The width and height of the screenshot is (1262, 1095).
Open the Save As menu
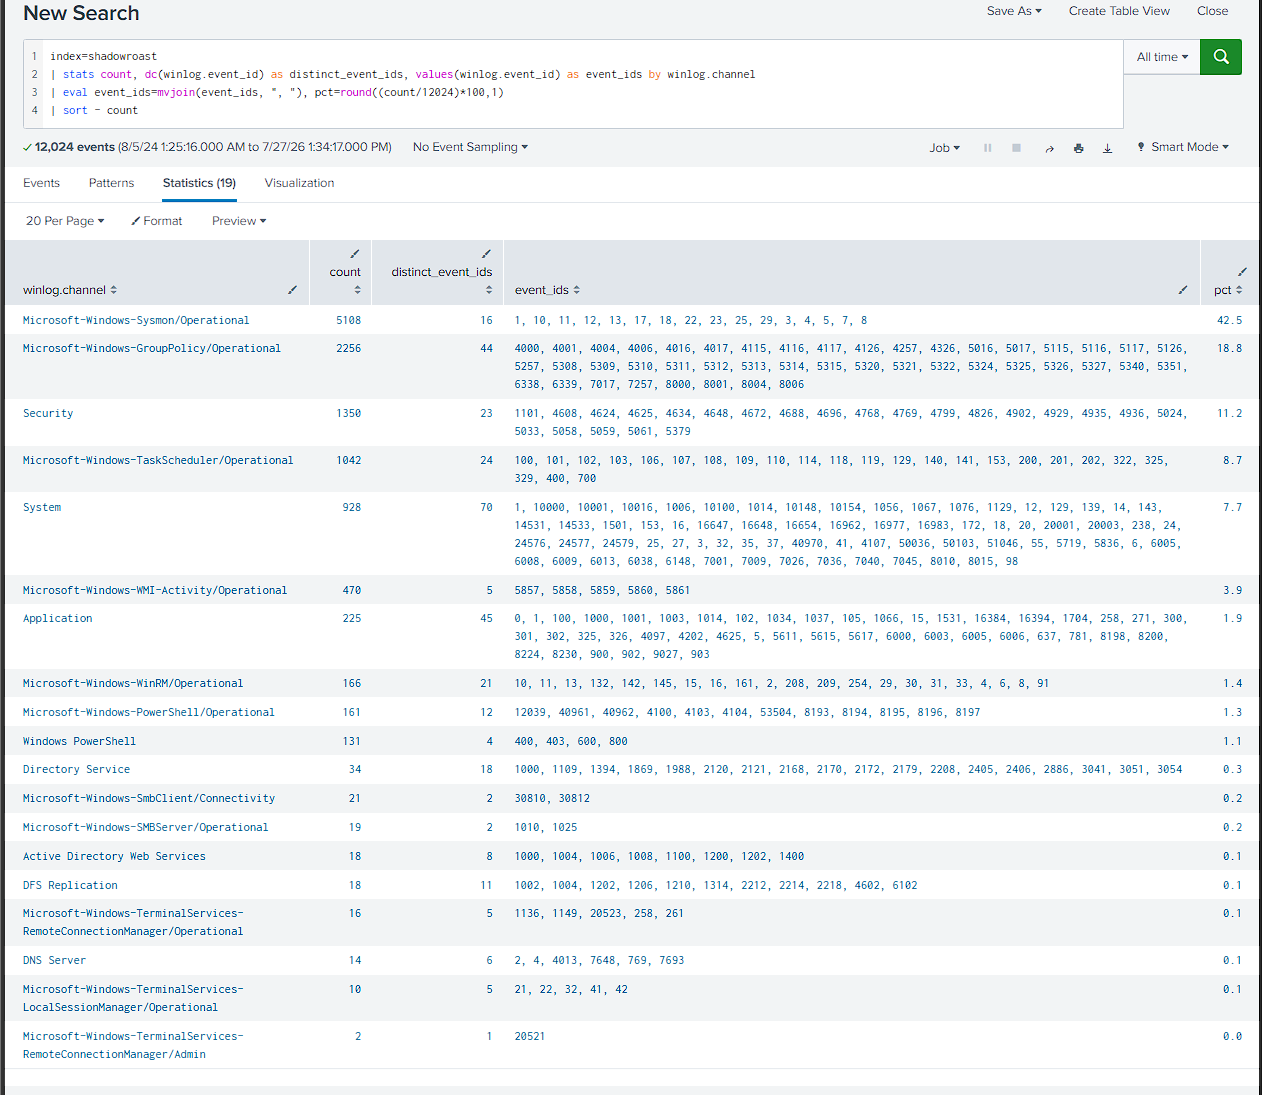[1014, 11]
